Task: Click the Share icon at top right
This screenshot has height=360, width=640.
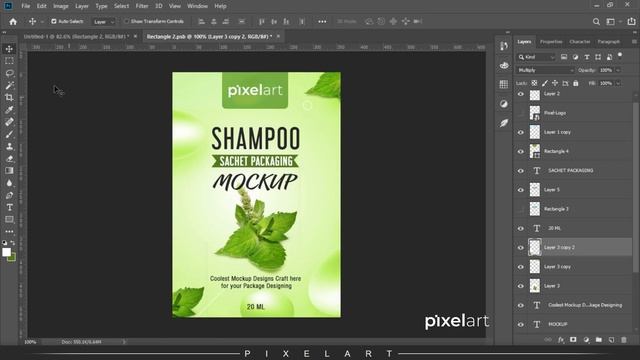Action: click(631, 22)
